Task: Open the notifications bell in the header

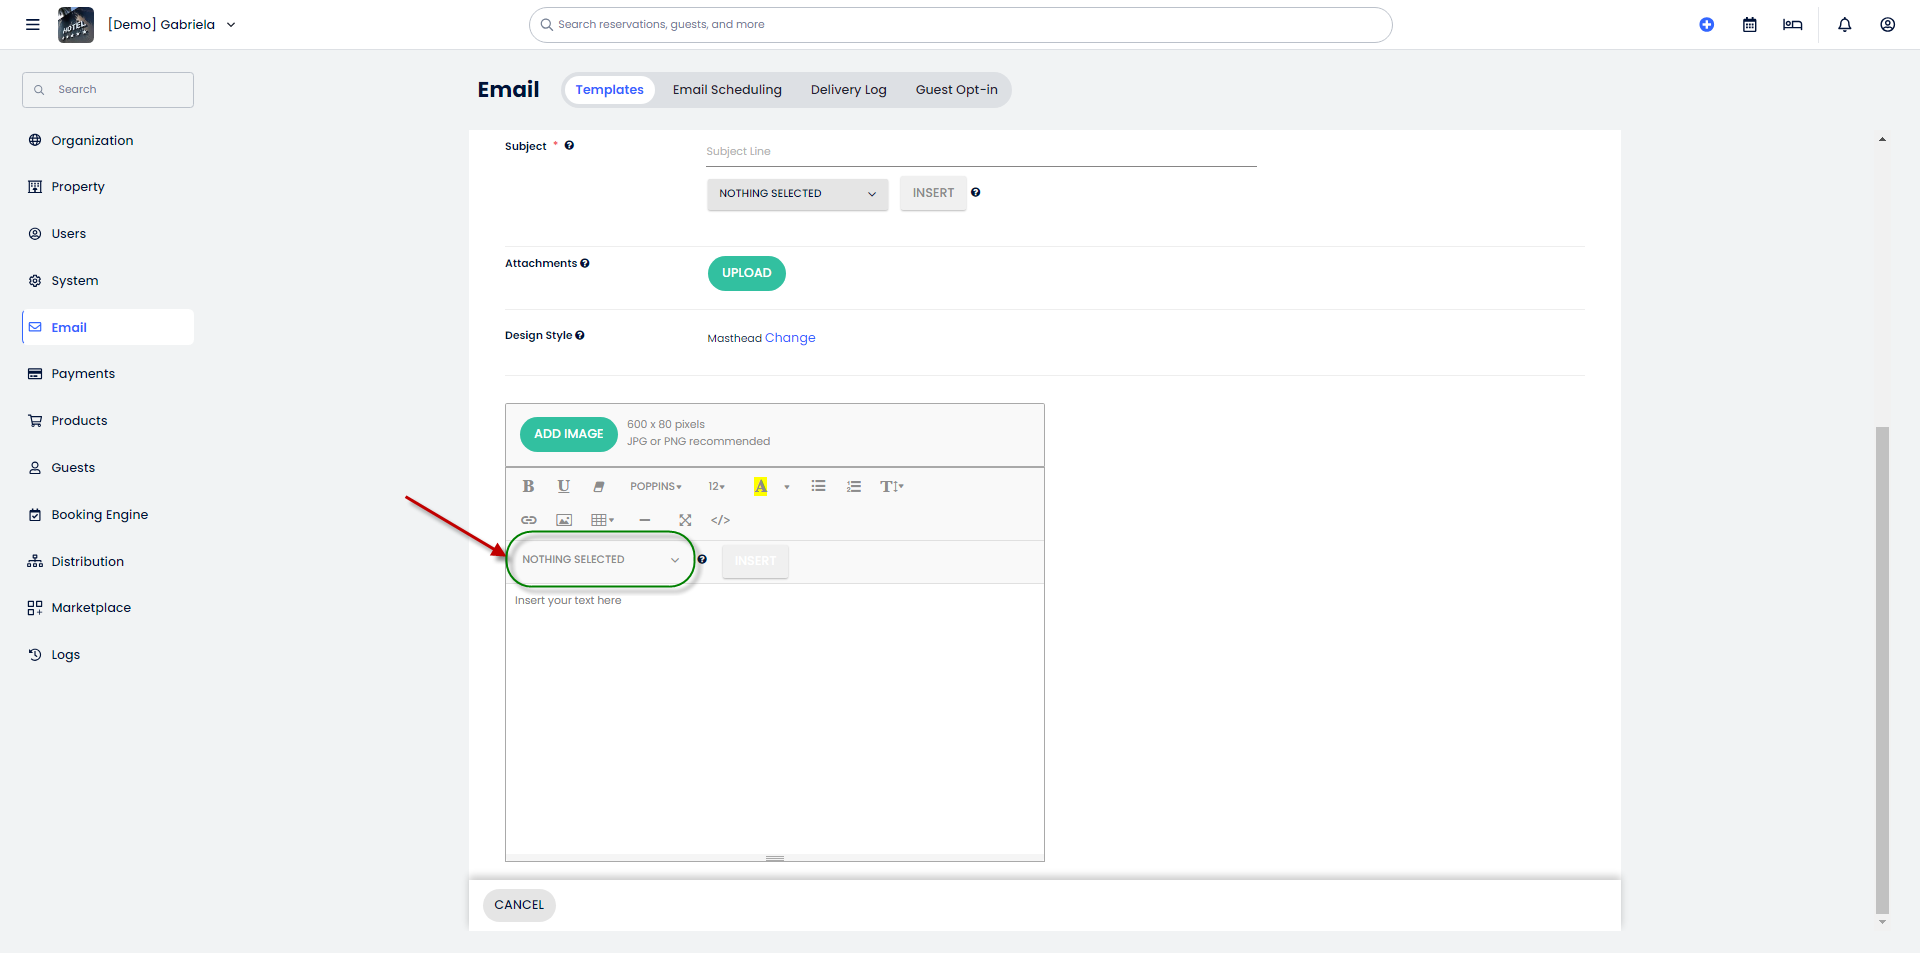Action: tap(1844, 25)
